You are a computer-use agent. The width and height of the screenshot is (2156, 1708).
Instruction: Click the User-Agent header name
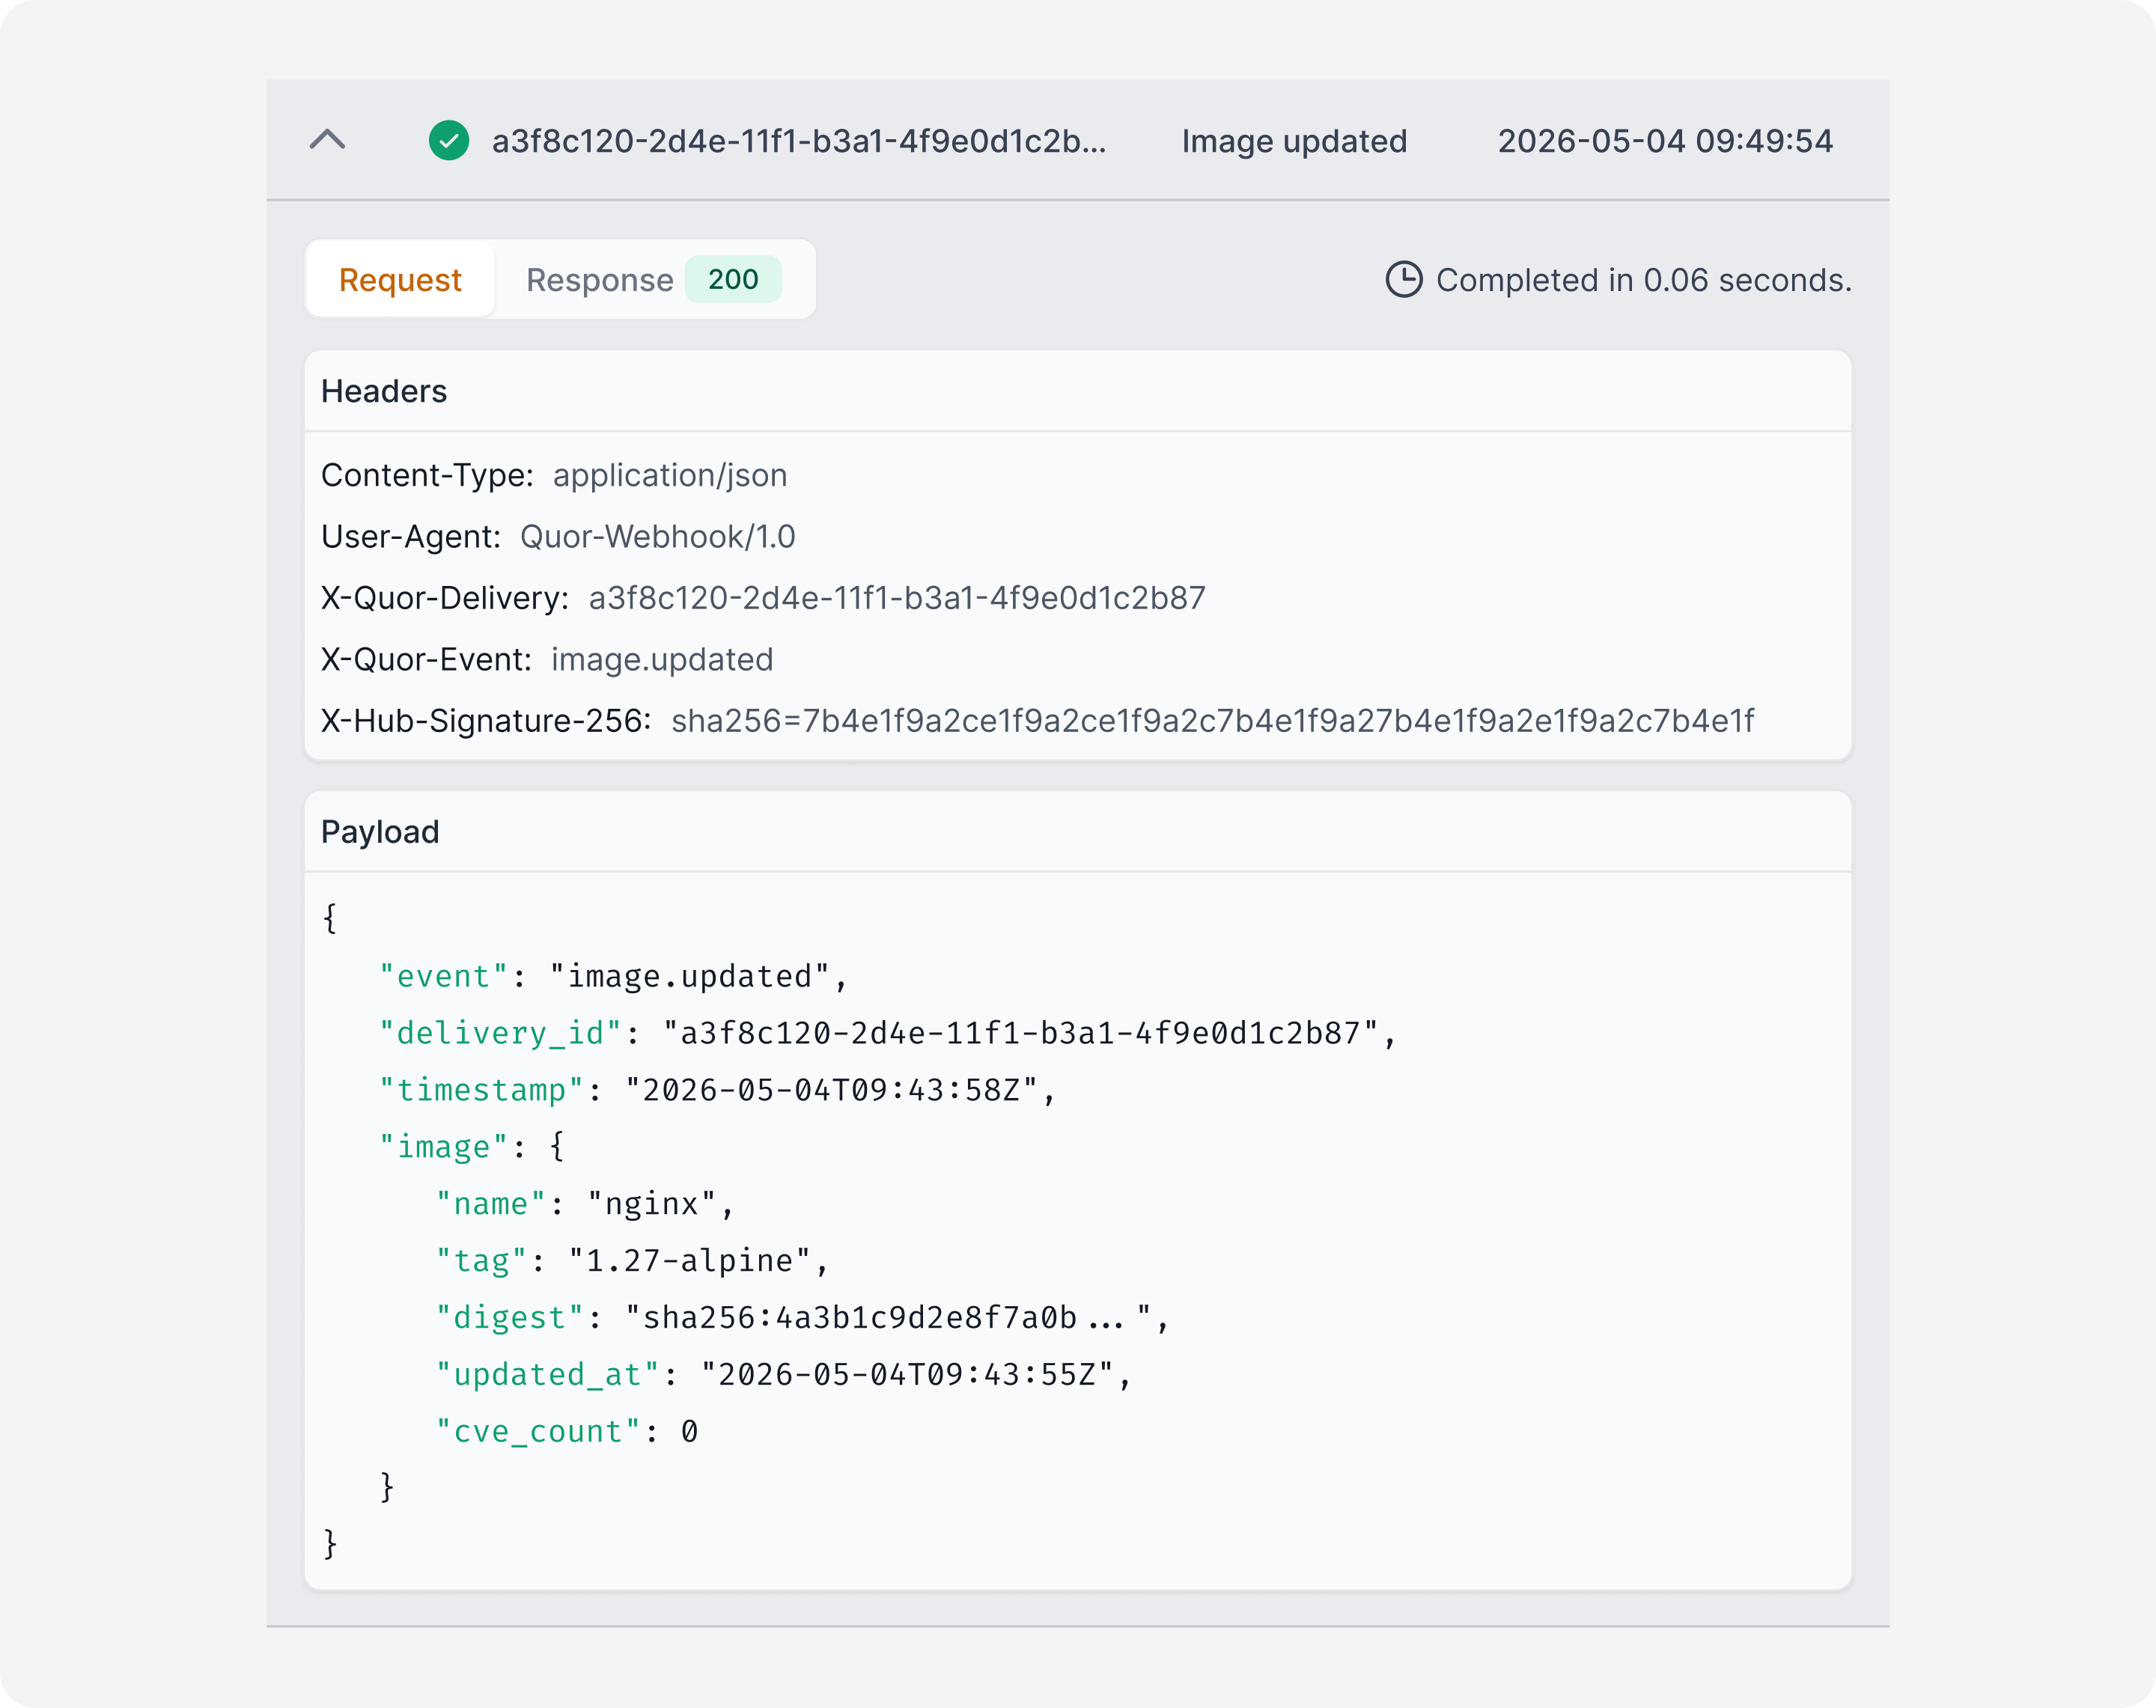(x=410, y=537)
